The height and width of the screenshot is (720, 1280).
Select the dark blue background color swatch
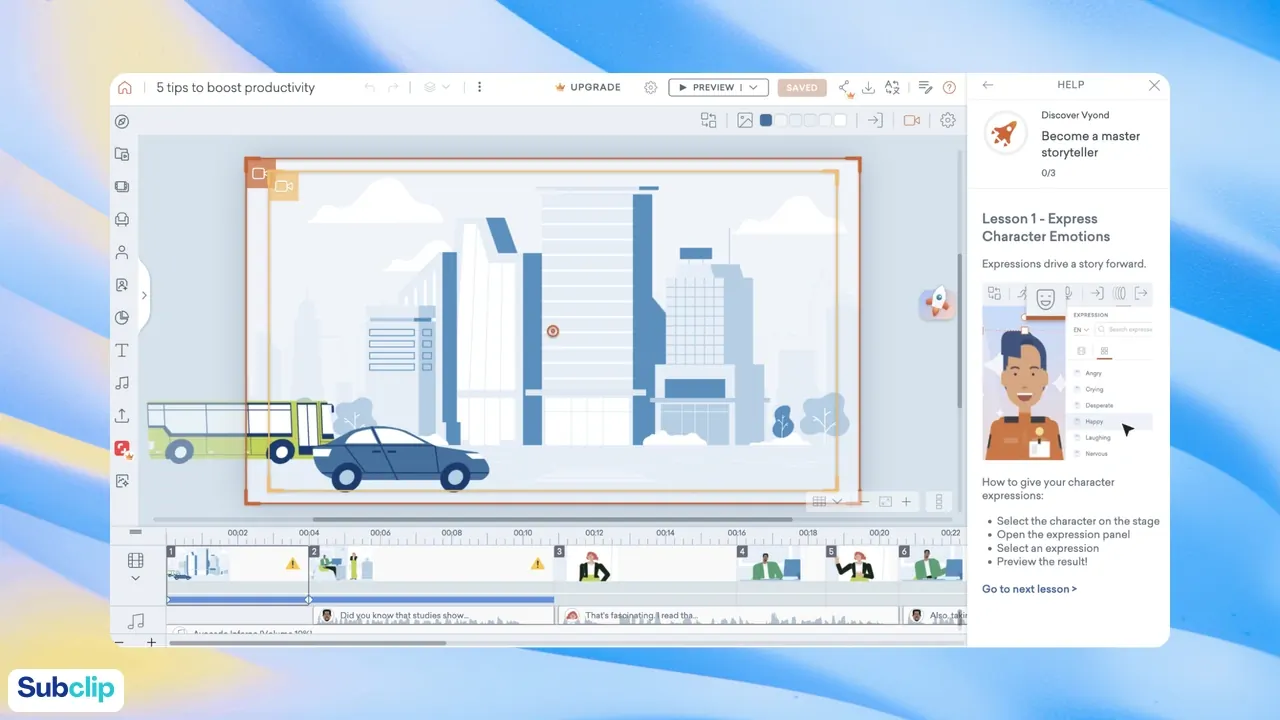(766, 120)
